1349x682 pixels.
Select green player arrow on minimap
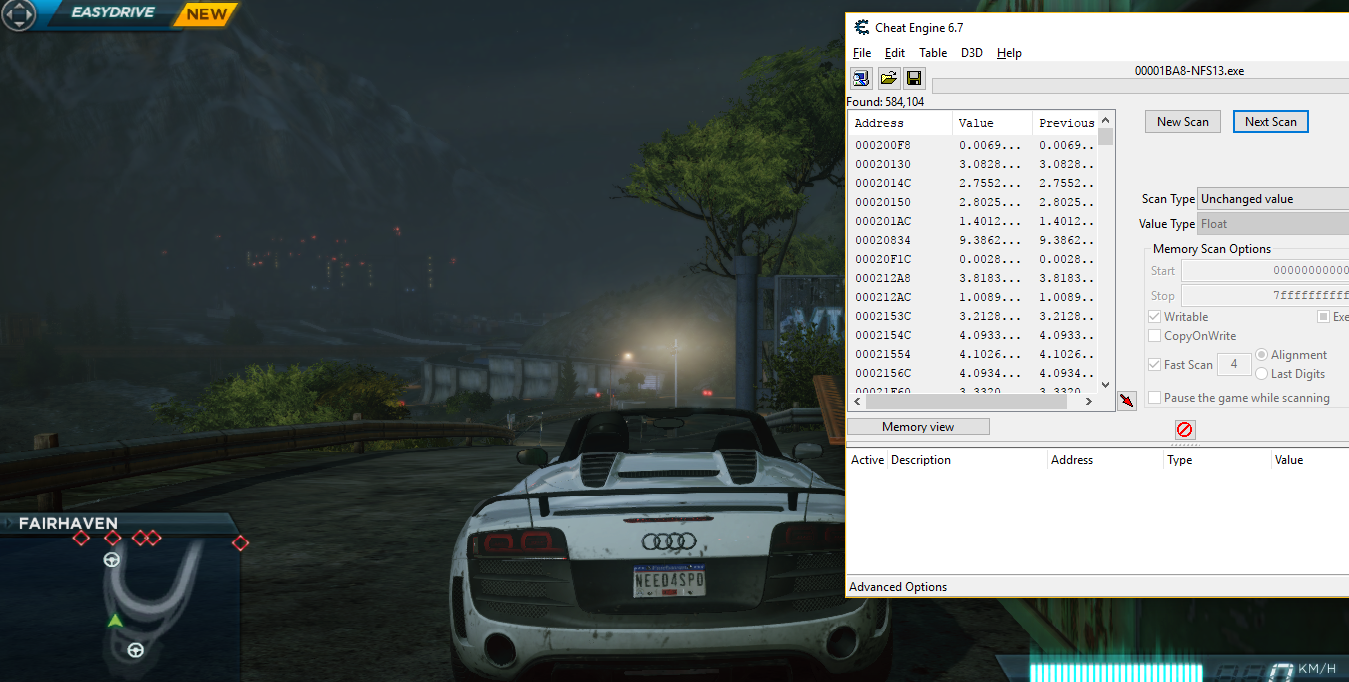115,621
